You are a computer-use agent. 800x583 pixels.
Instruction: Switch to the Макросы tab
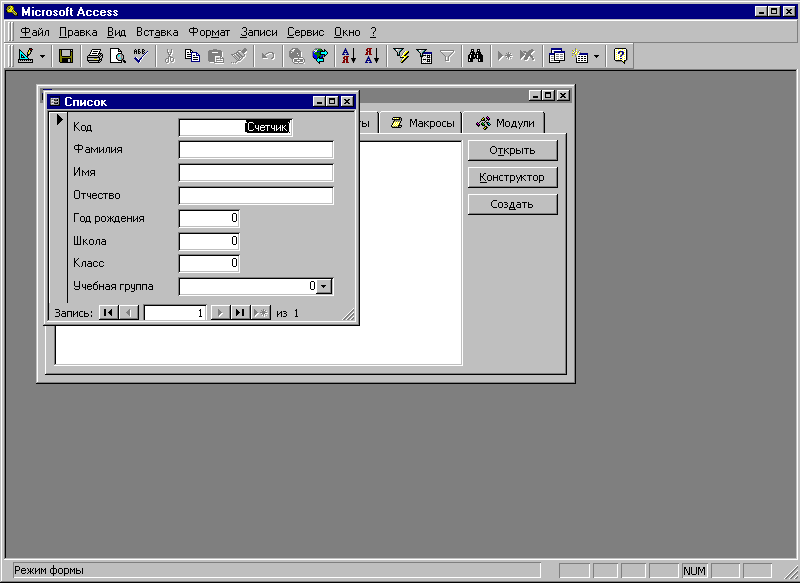(421, 123)
